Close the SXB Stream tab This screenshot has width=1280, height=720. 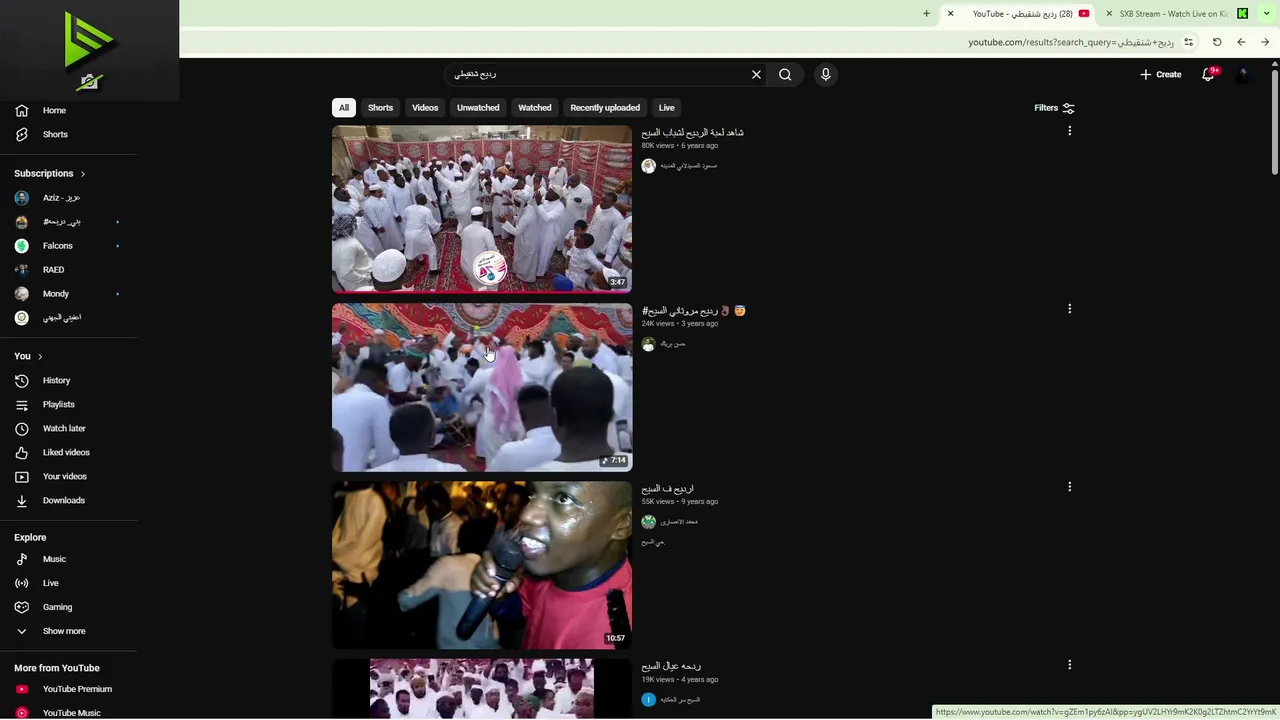(x=1109, y=14)
